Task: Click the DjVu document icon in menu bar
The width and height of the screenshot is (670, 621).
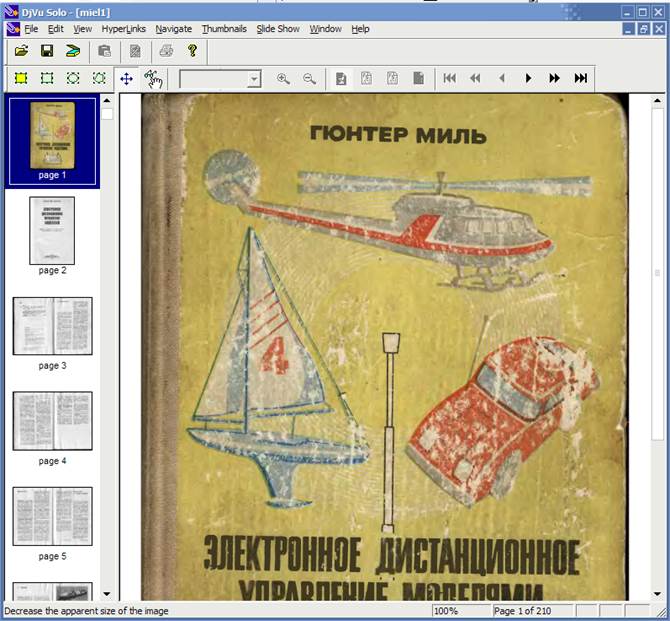Action: click(x=13, y=29)
